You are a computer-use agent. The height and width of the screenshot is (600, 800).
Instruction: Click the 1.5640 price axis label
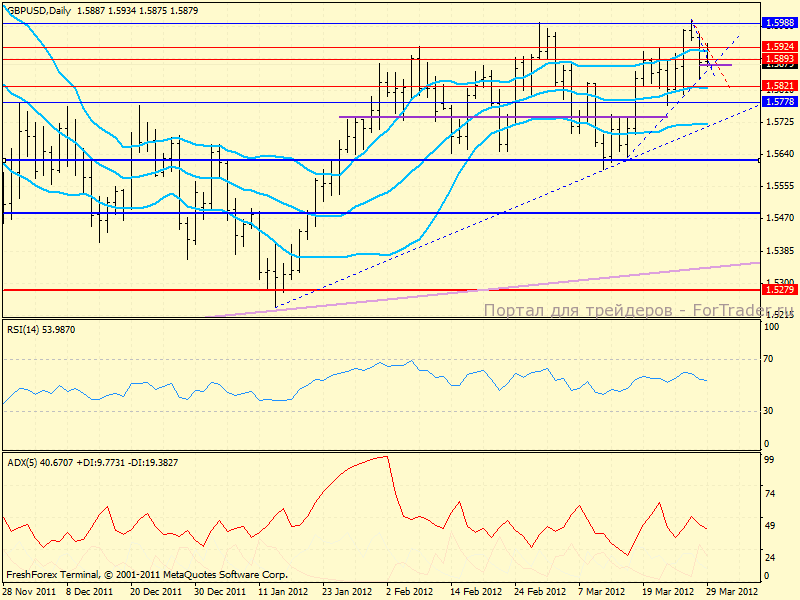pos(778,154)
